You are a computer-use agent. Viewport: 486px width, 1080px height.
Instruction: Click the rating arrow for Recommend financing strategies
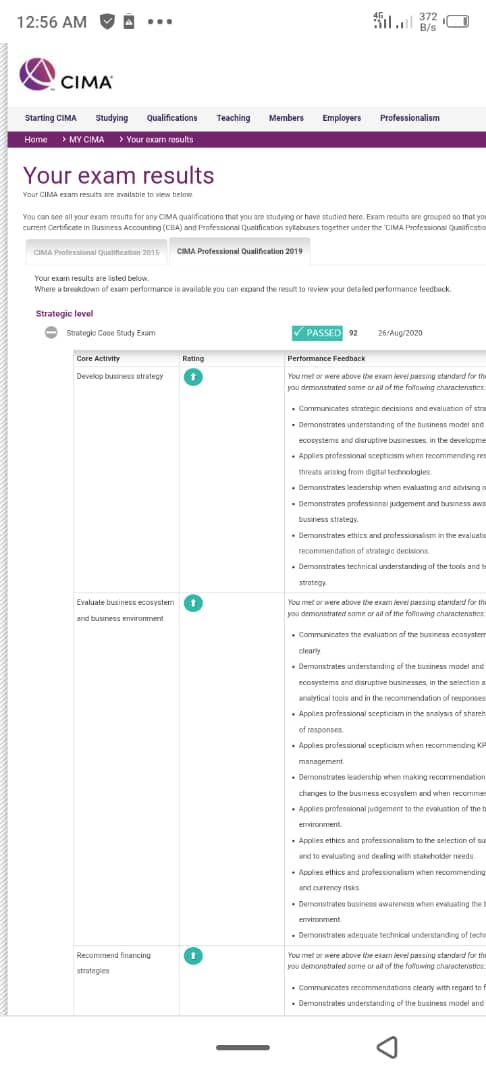(x=193, y=956)
